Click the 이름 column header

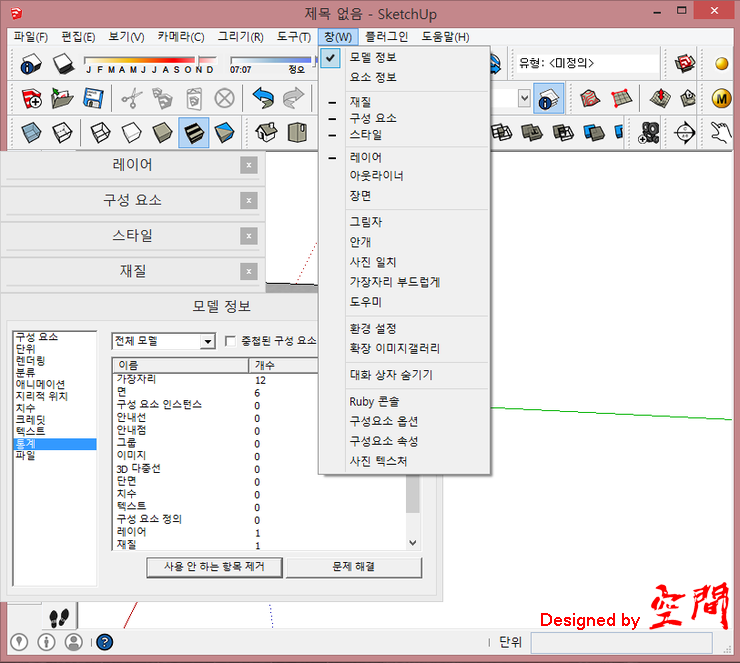180,365
